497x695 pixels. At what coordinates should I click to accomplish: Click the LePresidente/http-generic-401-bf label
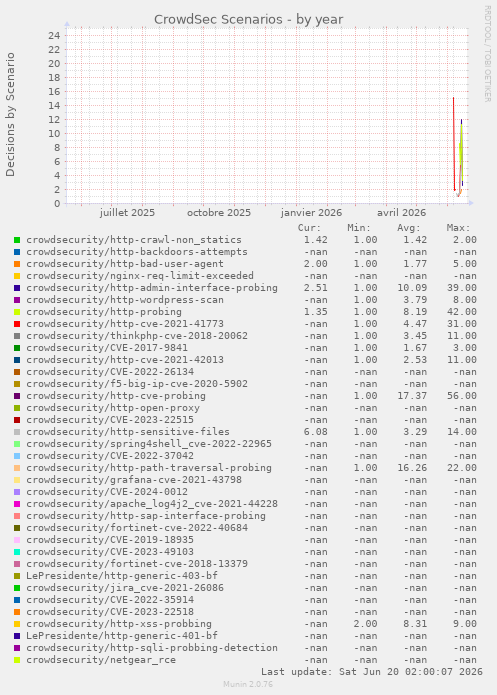[122, 636]
